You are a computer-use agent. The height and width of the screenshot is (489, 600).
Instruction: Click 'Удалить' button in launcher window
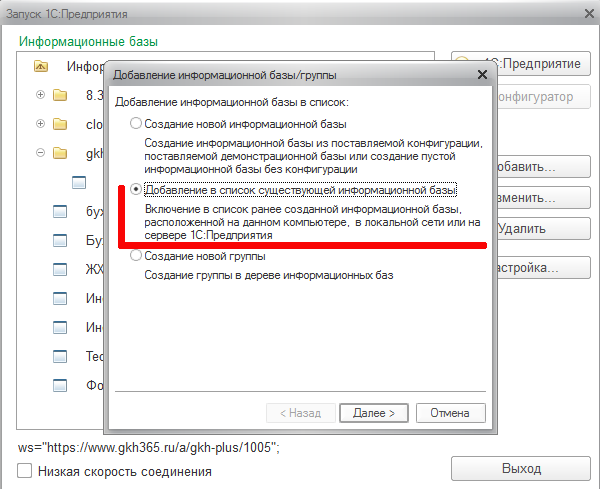pyautogui.click(x=543, y=228)
